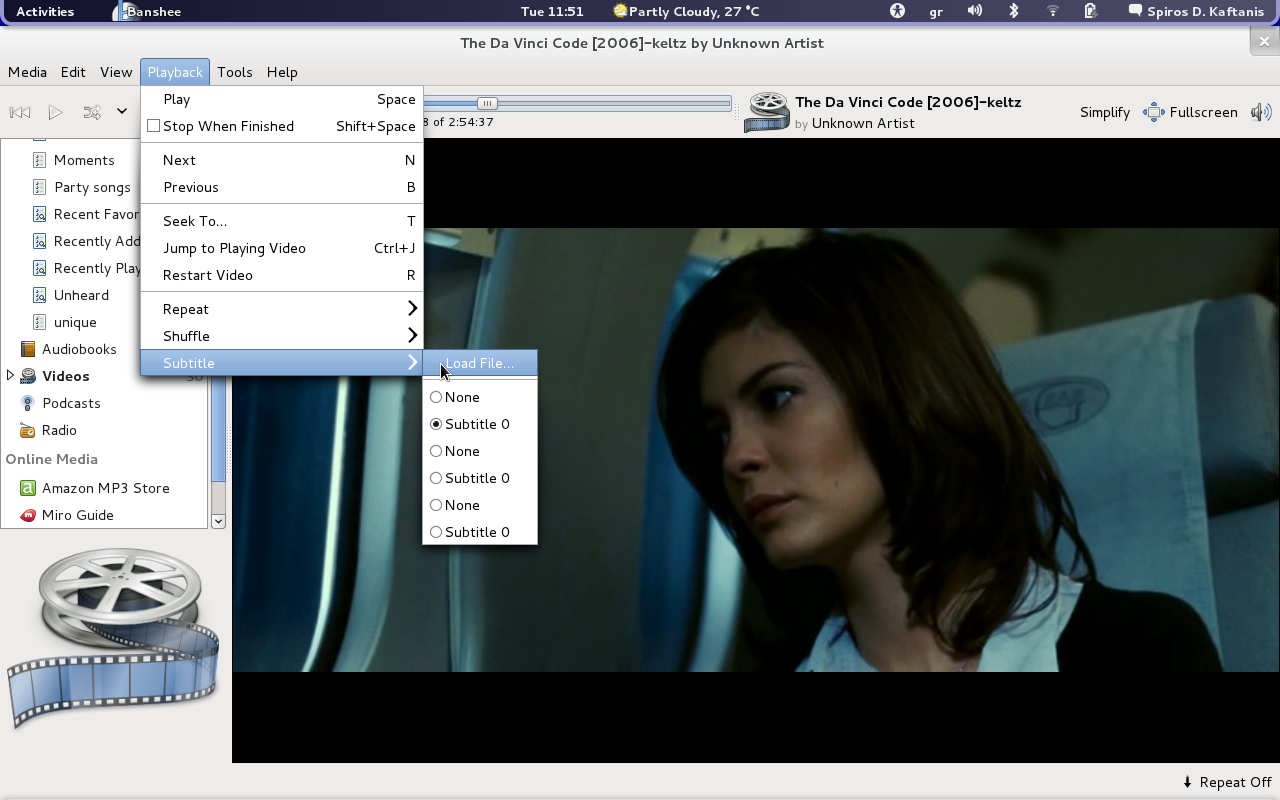Click the Amazon MP3 Store icon
This screenshot has height=800, width=1280.
pos(28,488)
